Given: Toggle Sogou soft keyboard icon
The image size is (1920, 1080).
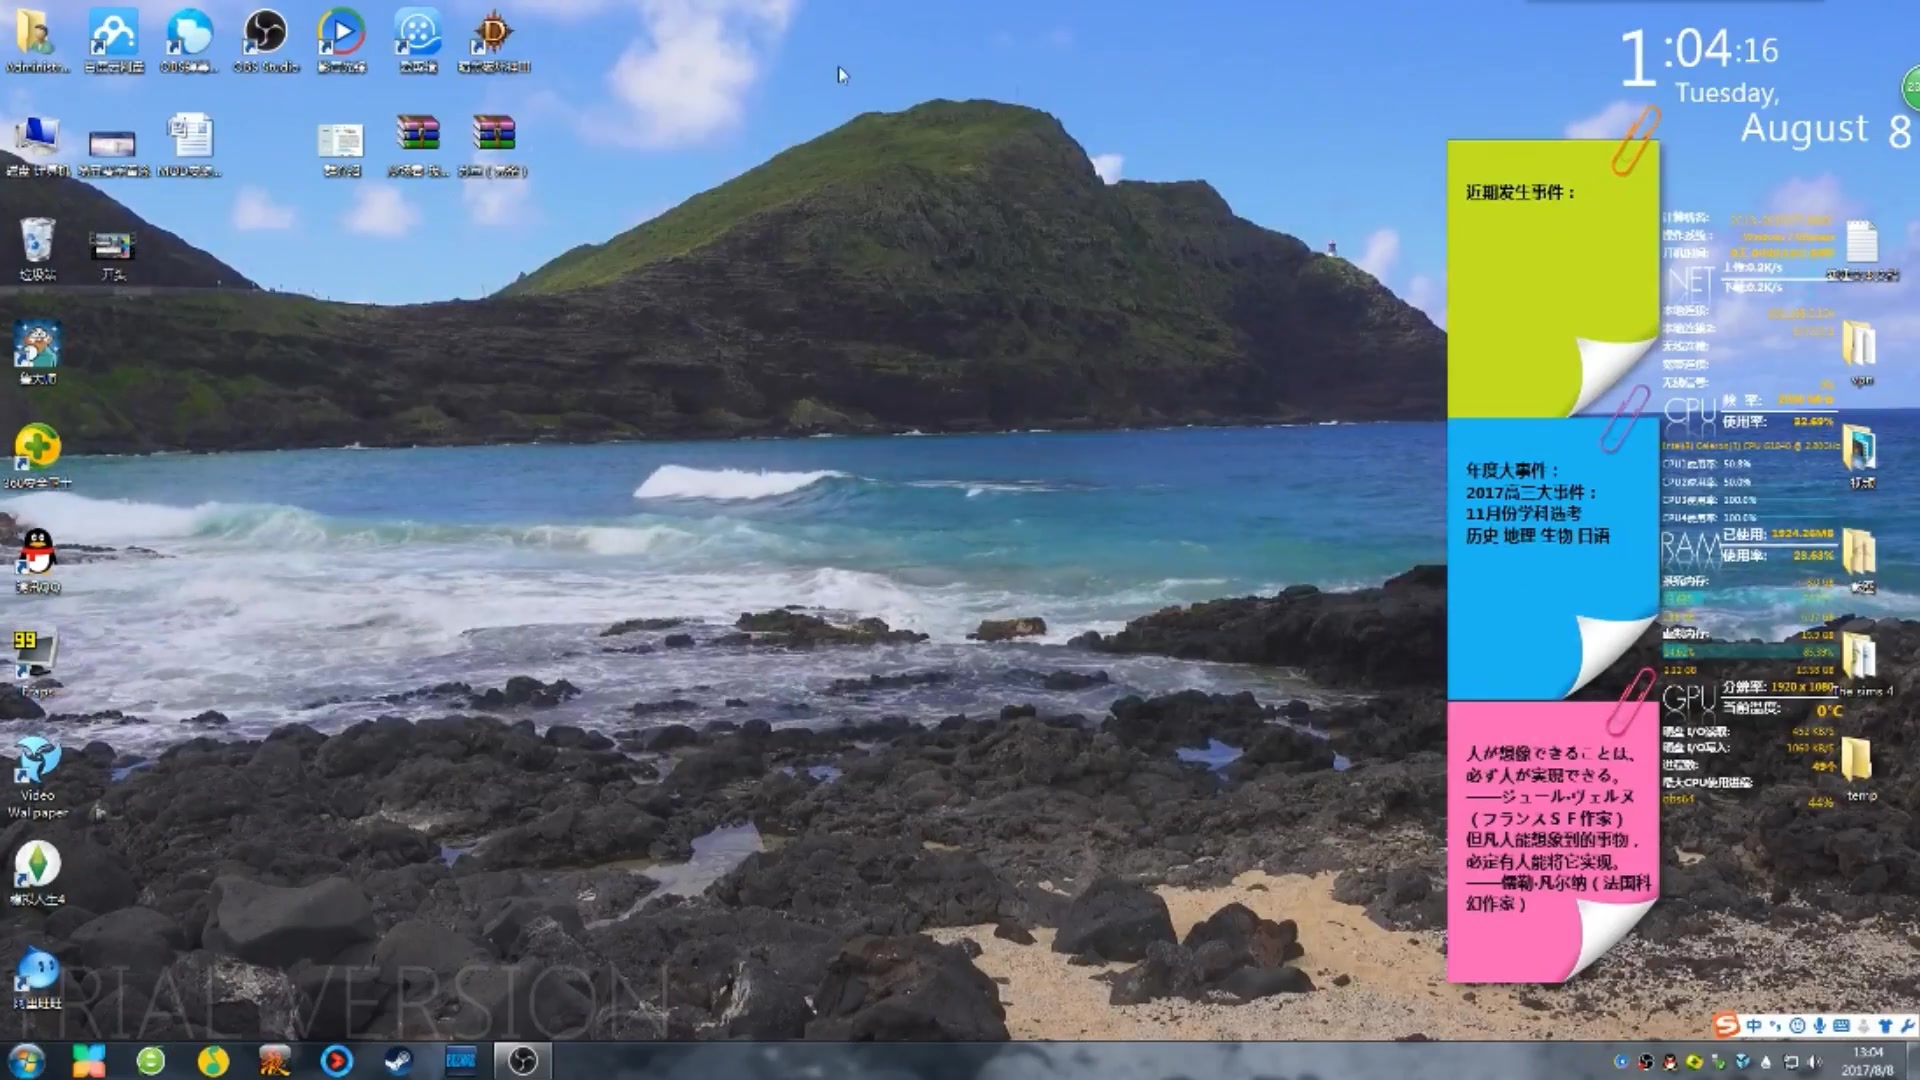Looking at the screenshot, I should pyautogui.click(x=1841, y=1026).
